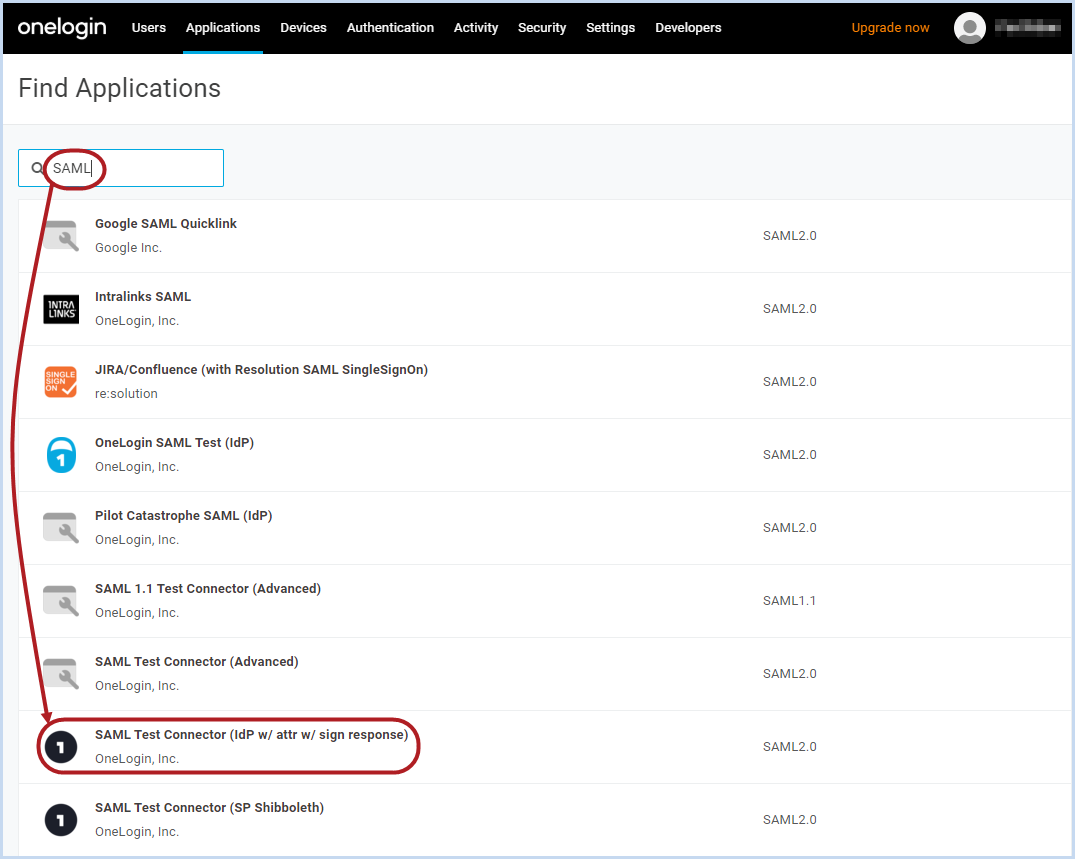This screenshot has width=1075, height=859.
Task: Click the OneLogin logo
Action: pyautogui.click(x=62, y=27)
